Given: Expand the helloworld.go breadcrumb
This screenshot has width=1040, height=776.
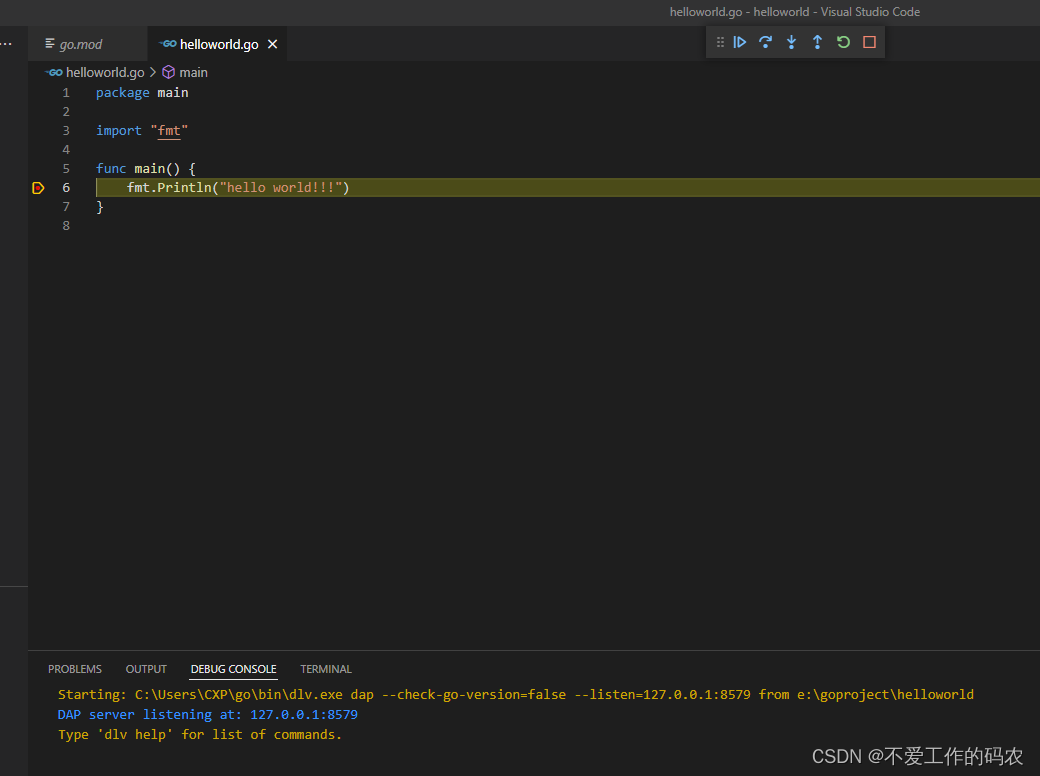Looking at the screenshot, I should 104,72.
